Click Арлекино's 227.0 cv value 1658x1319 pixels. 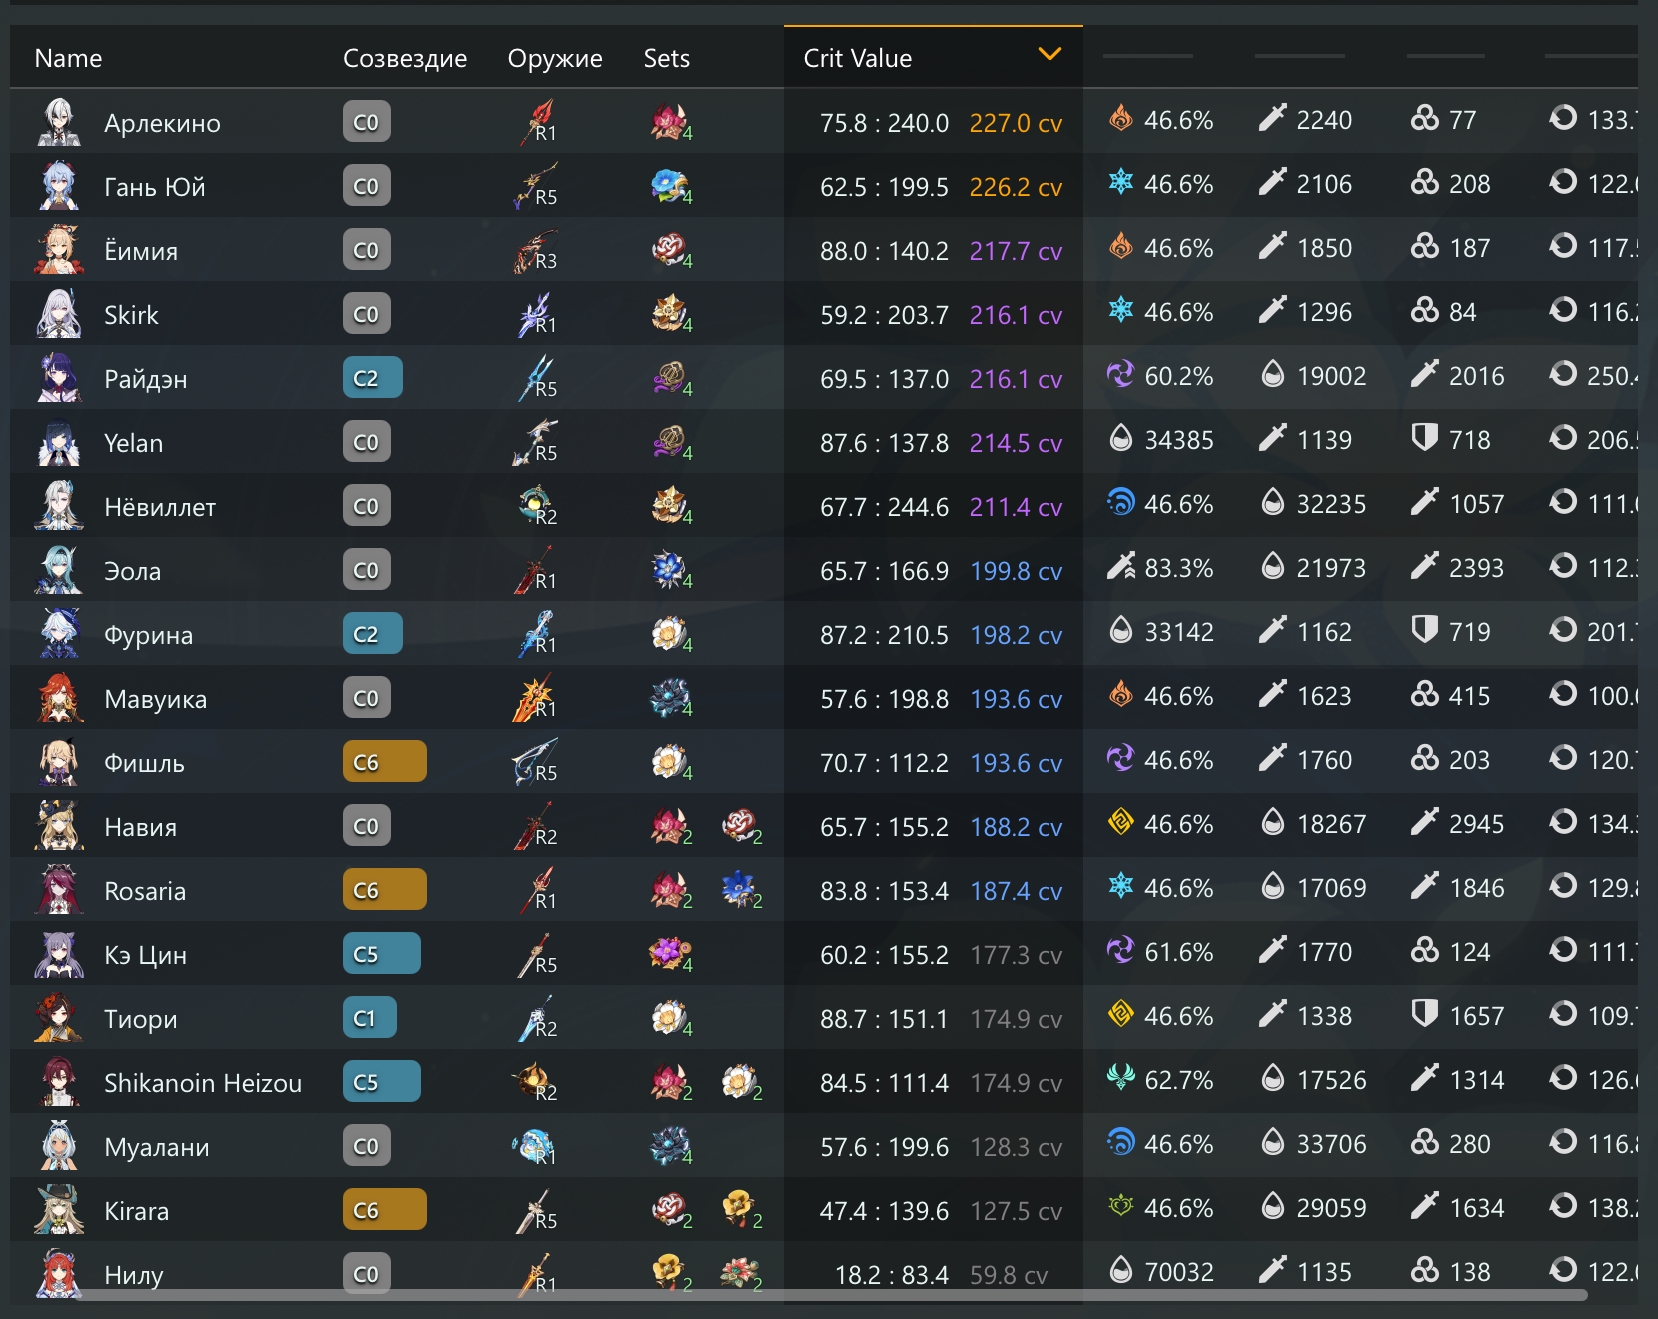click(1016, 123)
